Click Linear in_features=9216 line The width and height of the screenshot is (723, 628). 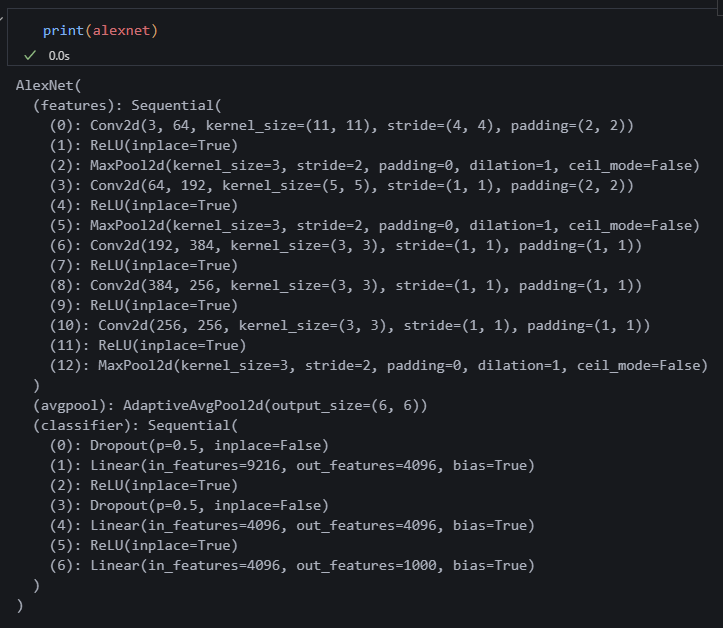(292, 465)
